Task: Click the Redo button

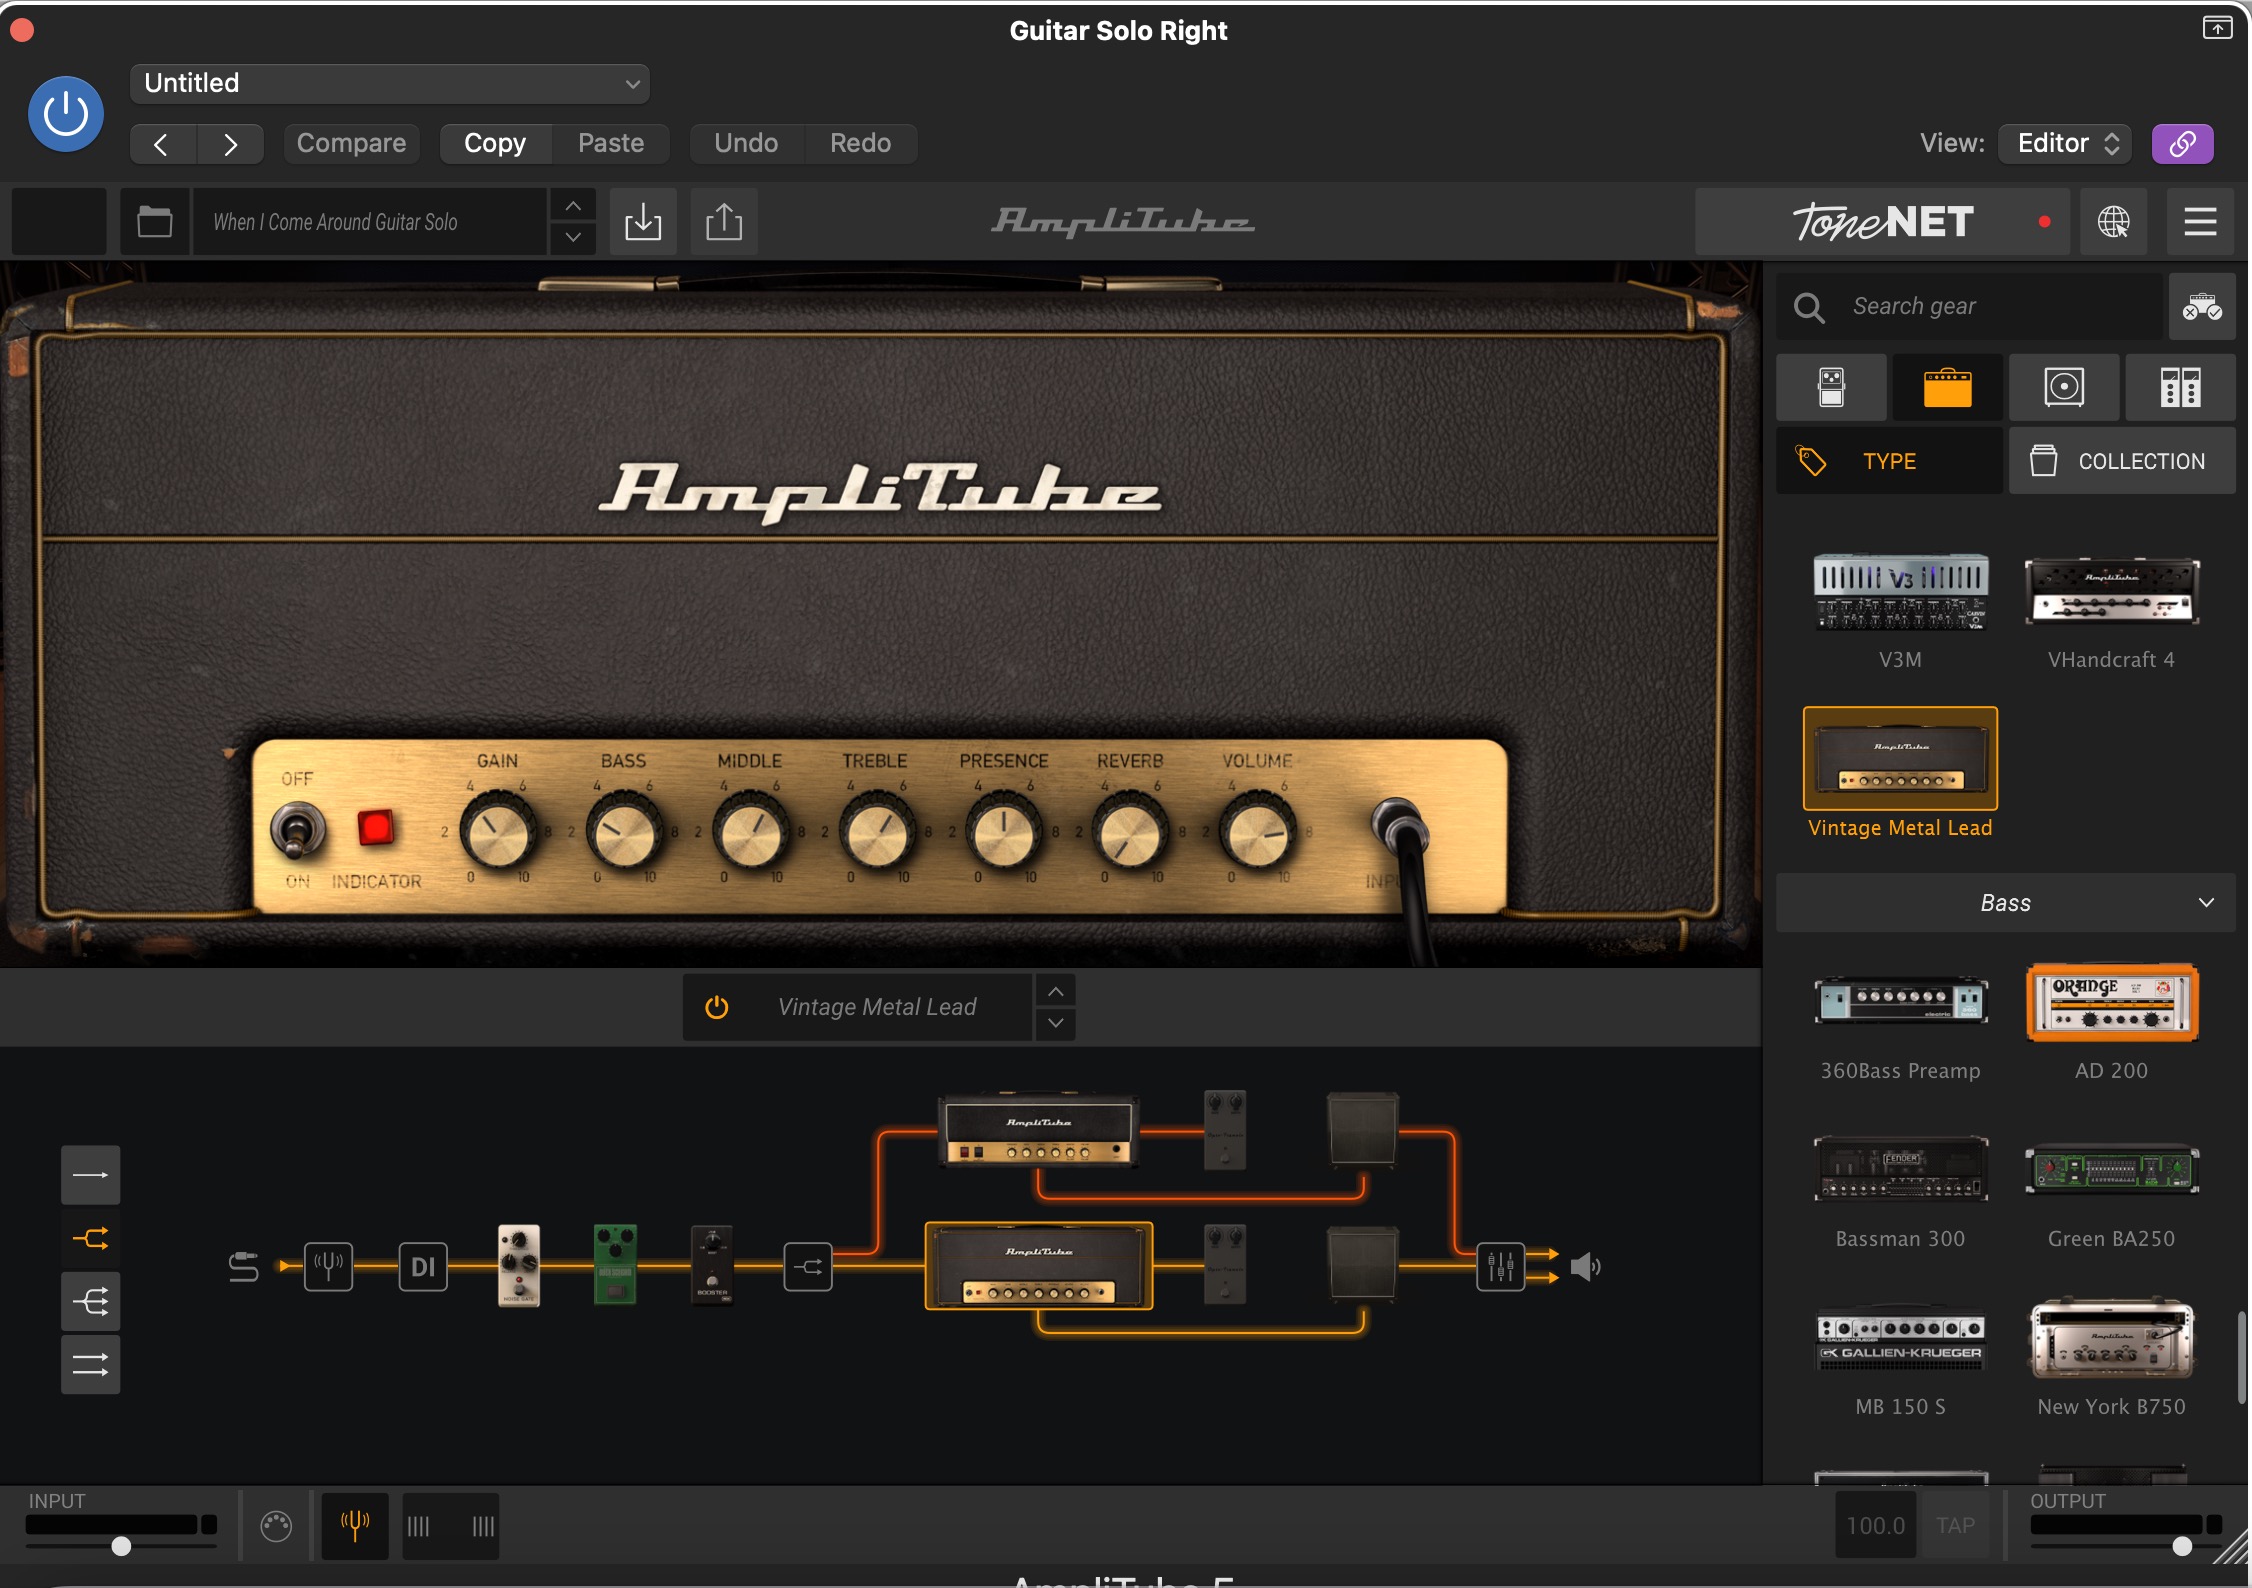Action: click(860, 144)
